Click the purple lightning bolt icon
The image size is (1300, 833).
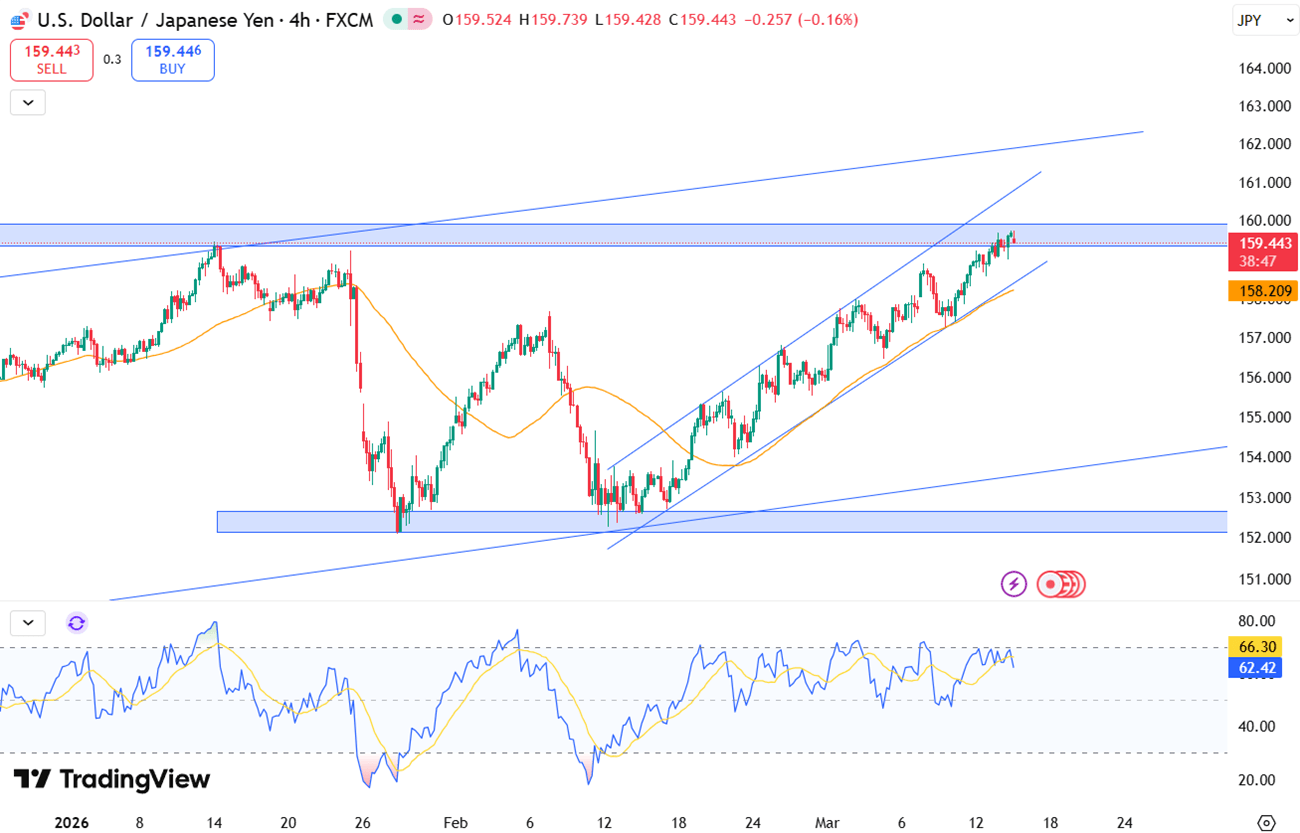pyautogui.click(x=1014, y=584)
